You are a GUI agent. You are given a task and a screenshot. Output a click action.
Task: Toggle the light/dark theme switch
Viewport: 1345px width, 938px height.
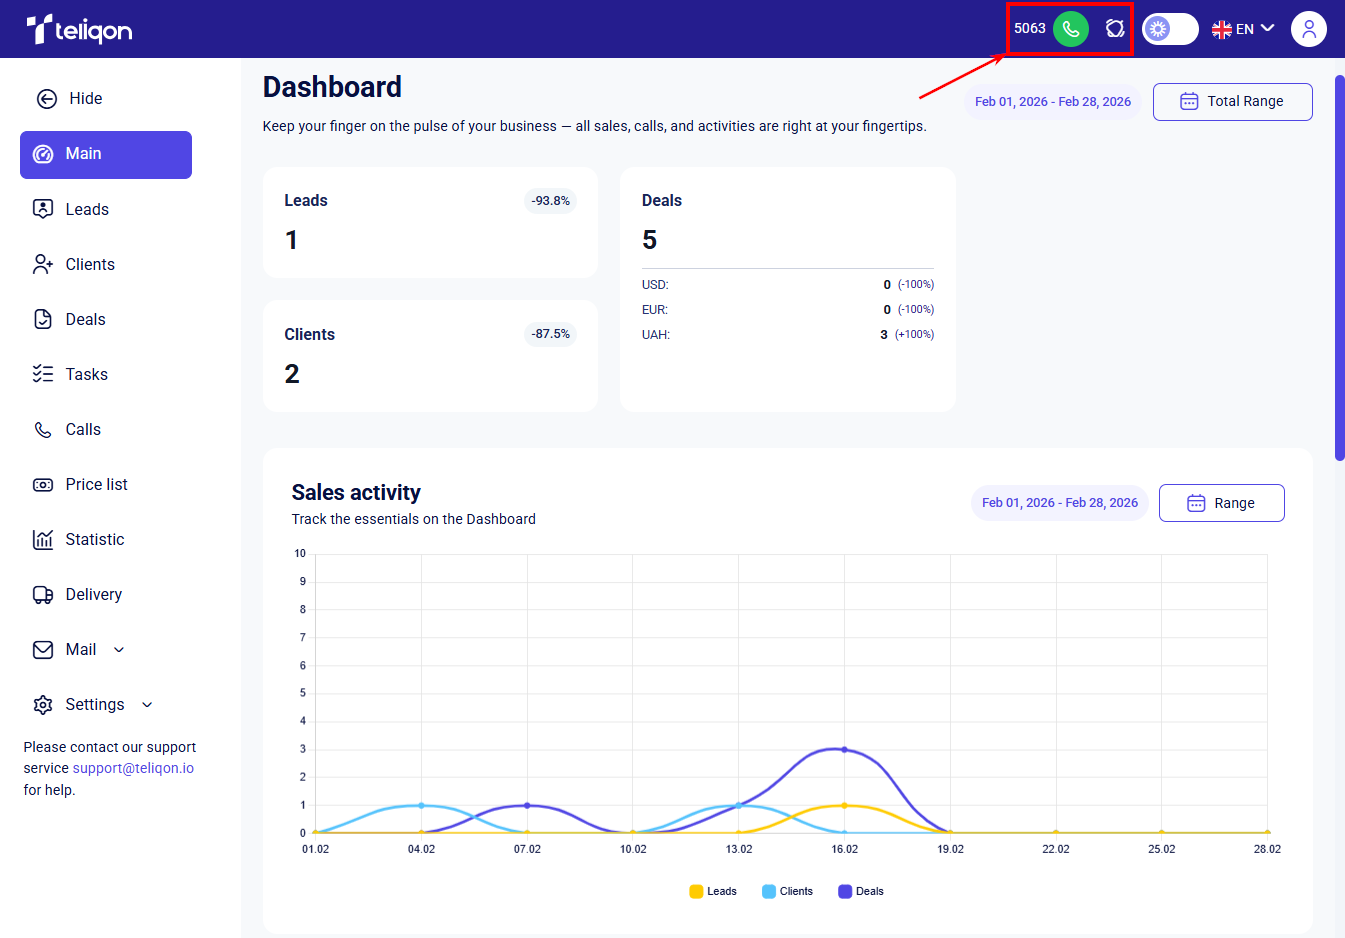pos(1169,29)
